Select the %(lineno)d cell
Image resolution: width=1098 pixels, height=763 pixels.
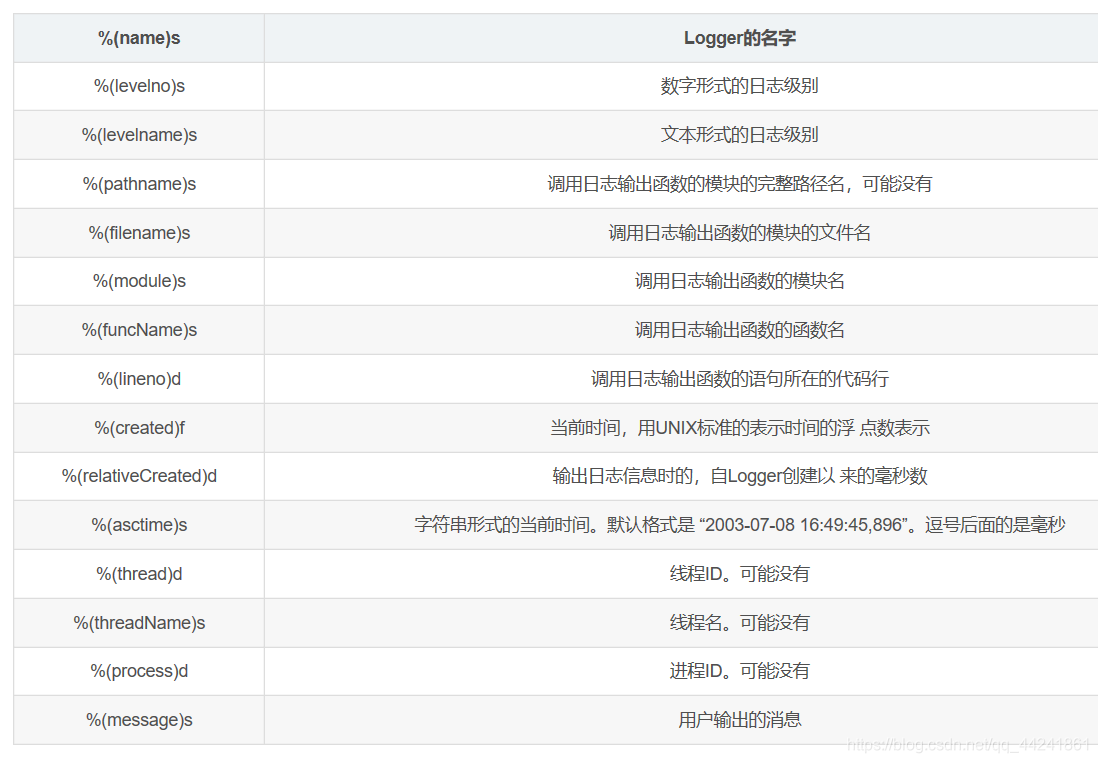pos(139,379)
